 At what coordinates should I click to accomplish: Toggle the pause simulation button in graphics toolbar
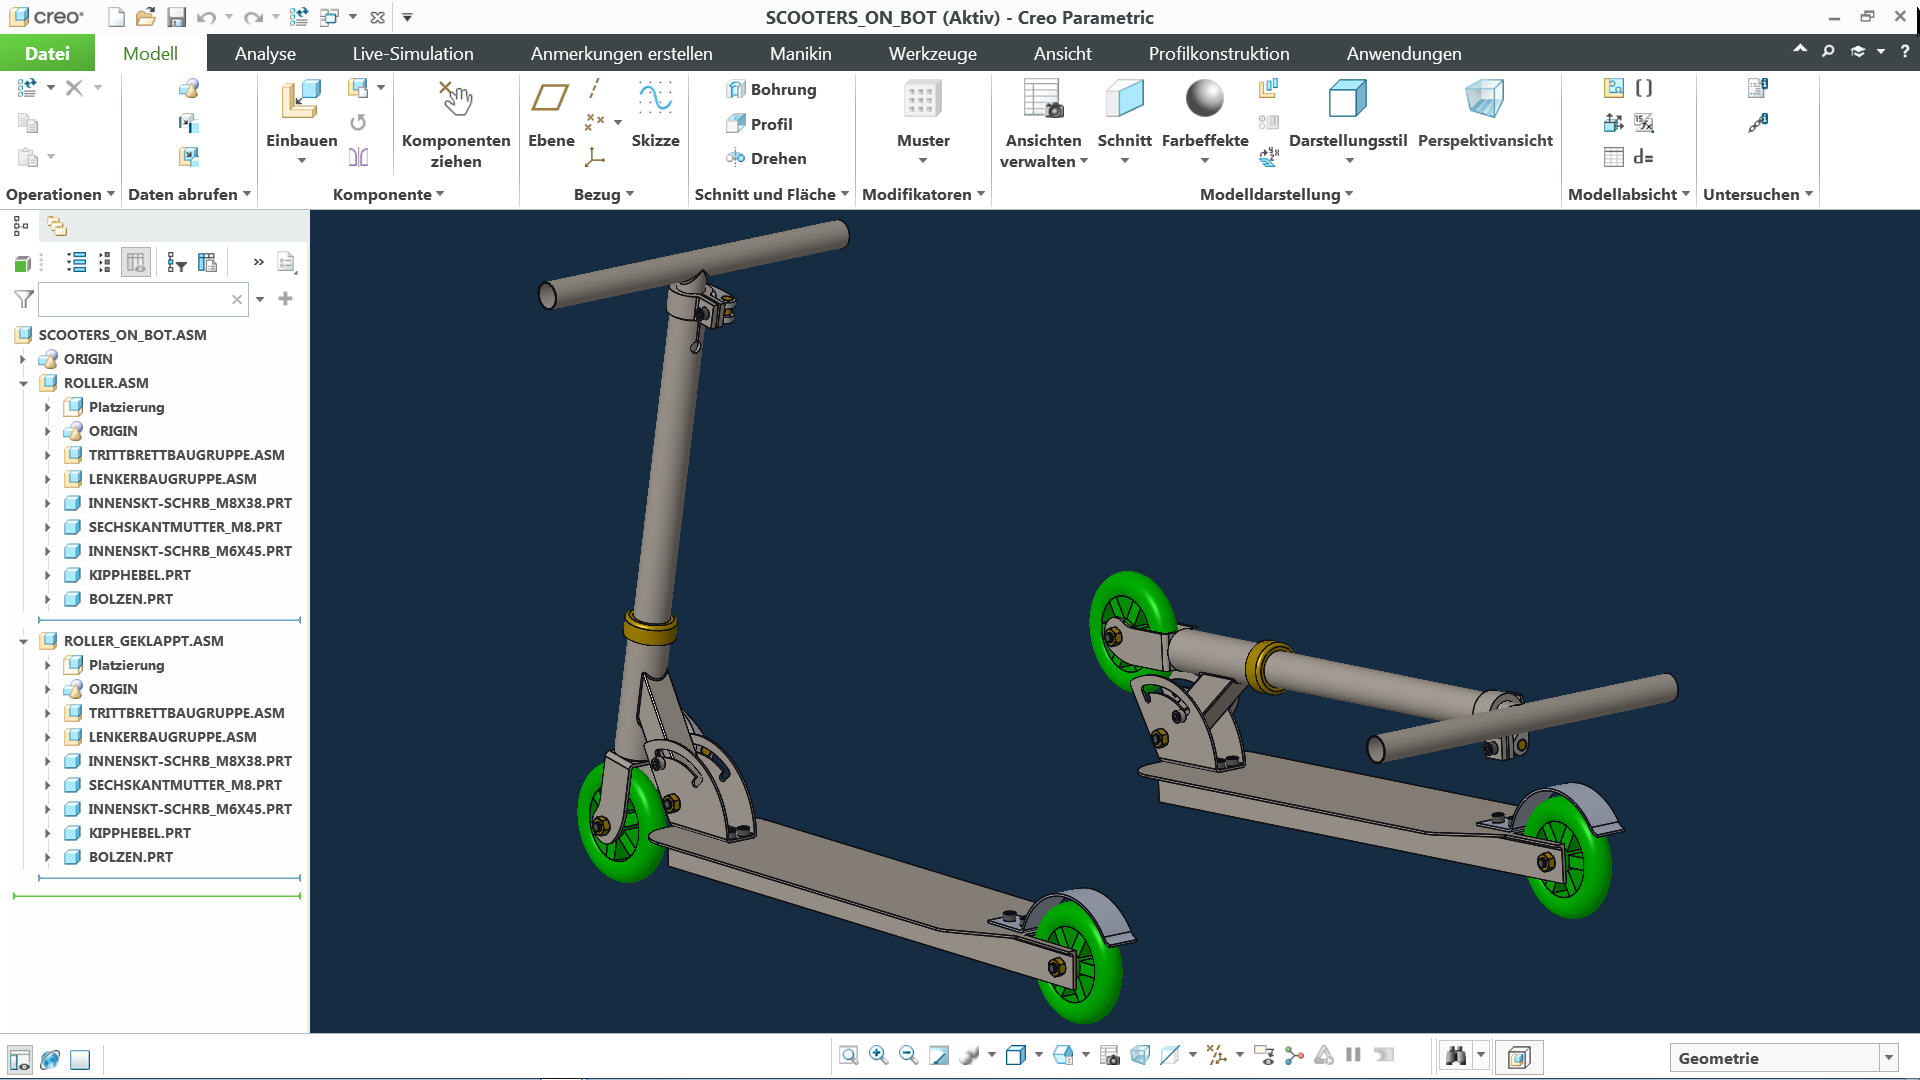coord(1354,1055)
